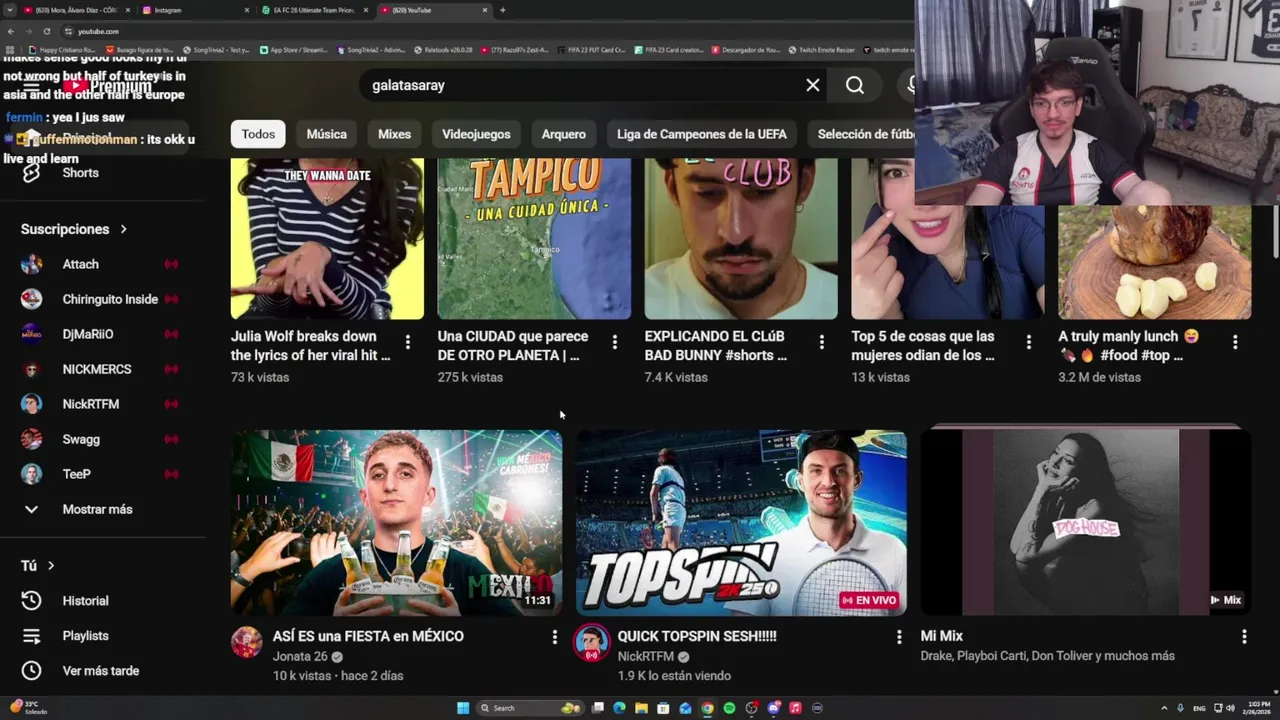Show hidden system tray icons
Screen dimensions: 1280x720
pos(1164,708)
